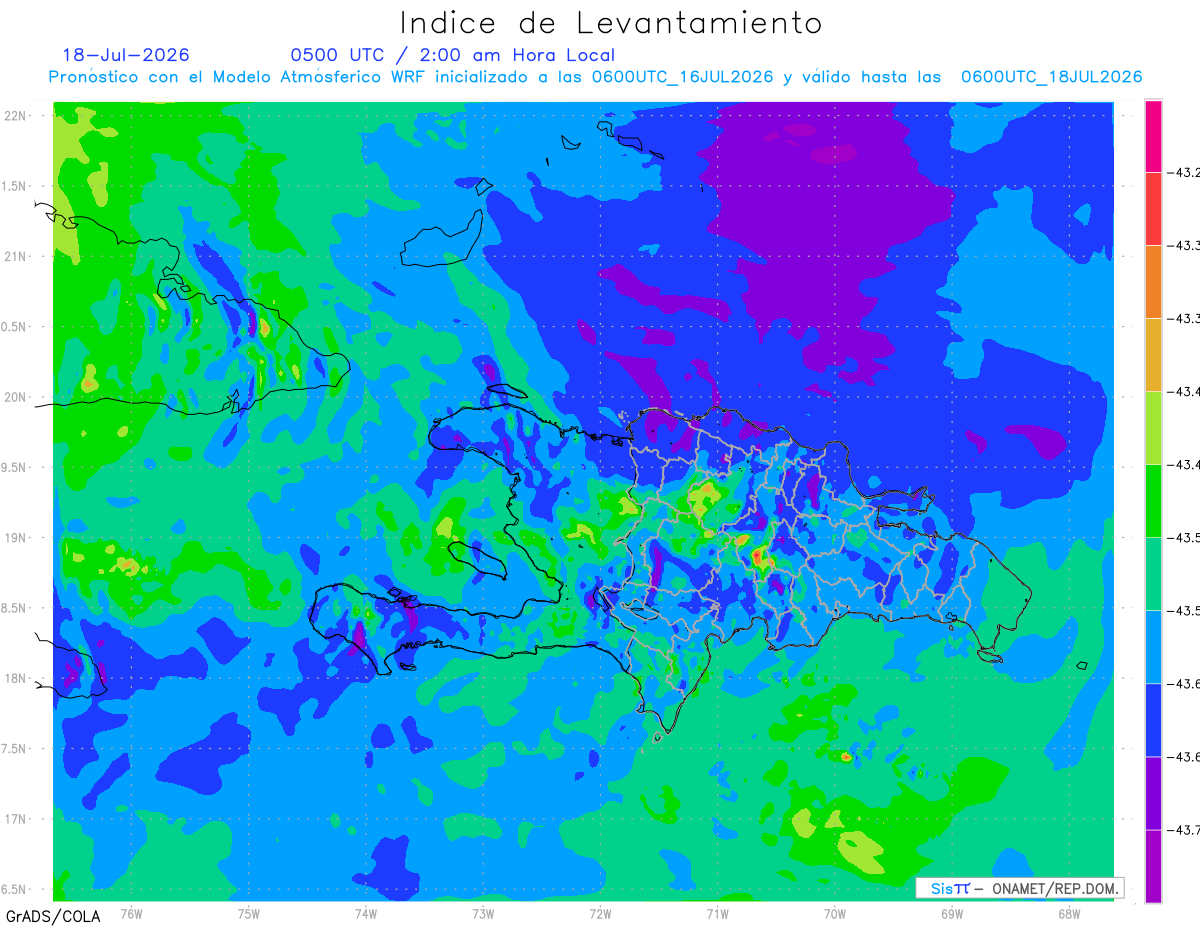Select the pink top swatch of the color bar
This screenshot has height=927, width=1200.
1153,136
